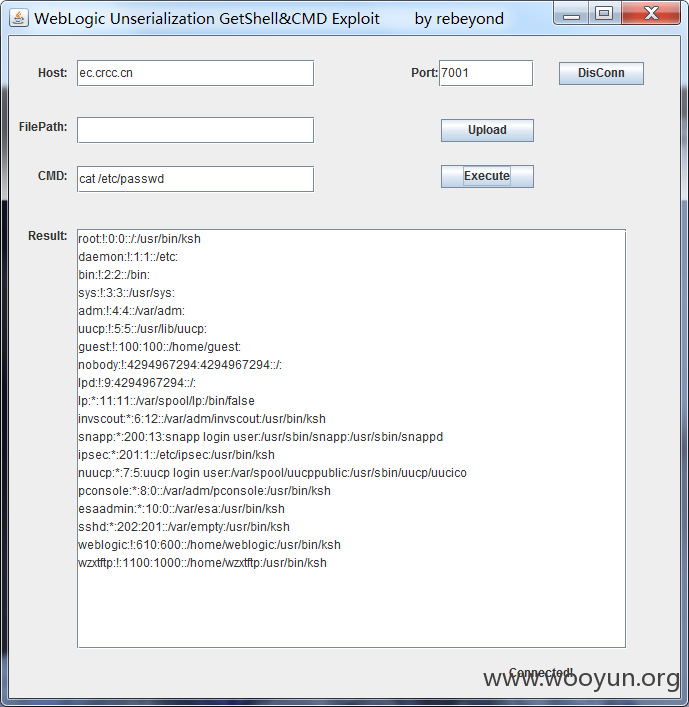This screenshot has width=689, height=707.
Task: Minimize the exploit window
Action: [571, 14]
